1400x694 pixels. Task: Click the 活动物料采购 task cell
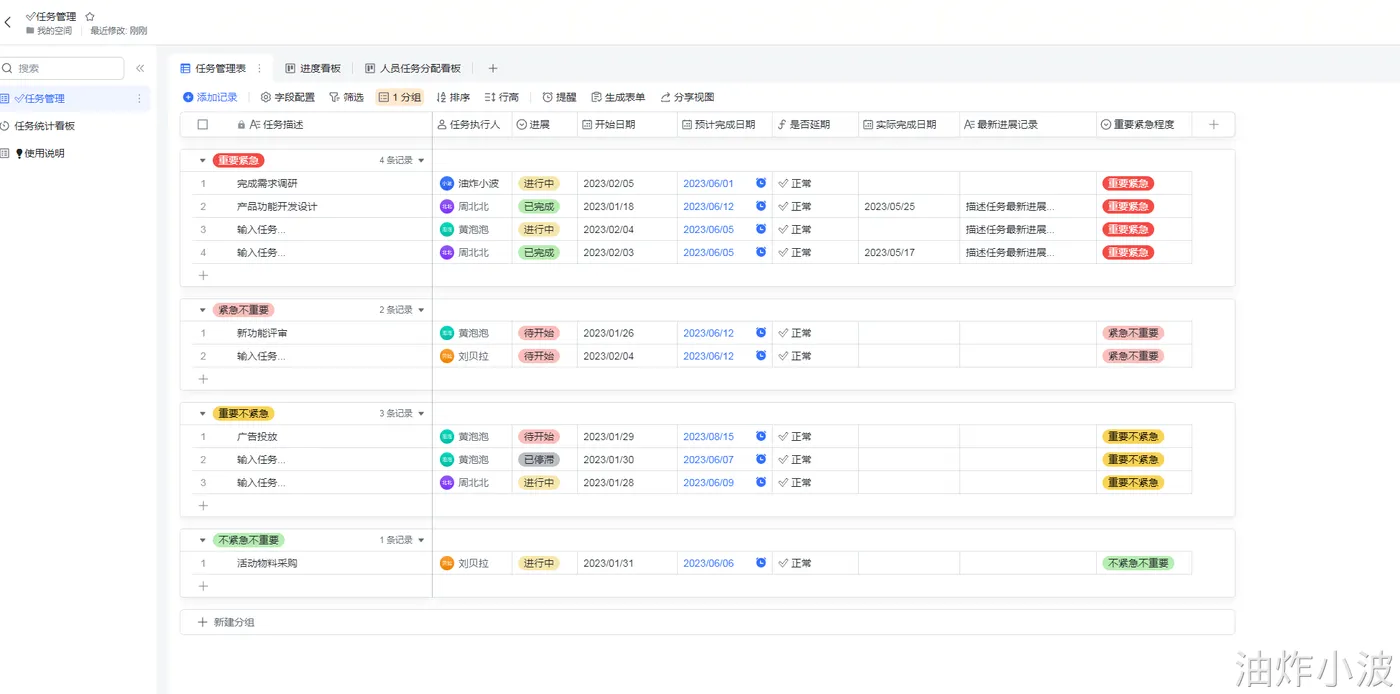pos(267,563)
